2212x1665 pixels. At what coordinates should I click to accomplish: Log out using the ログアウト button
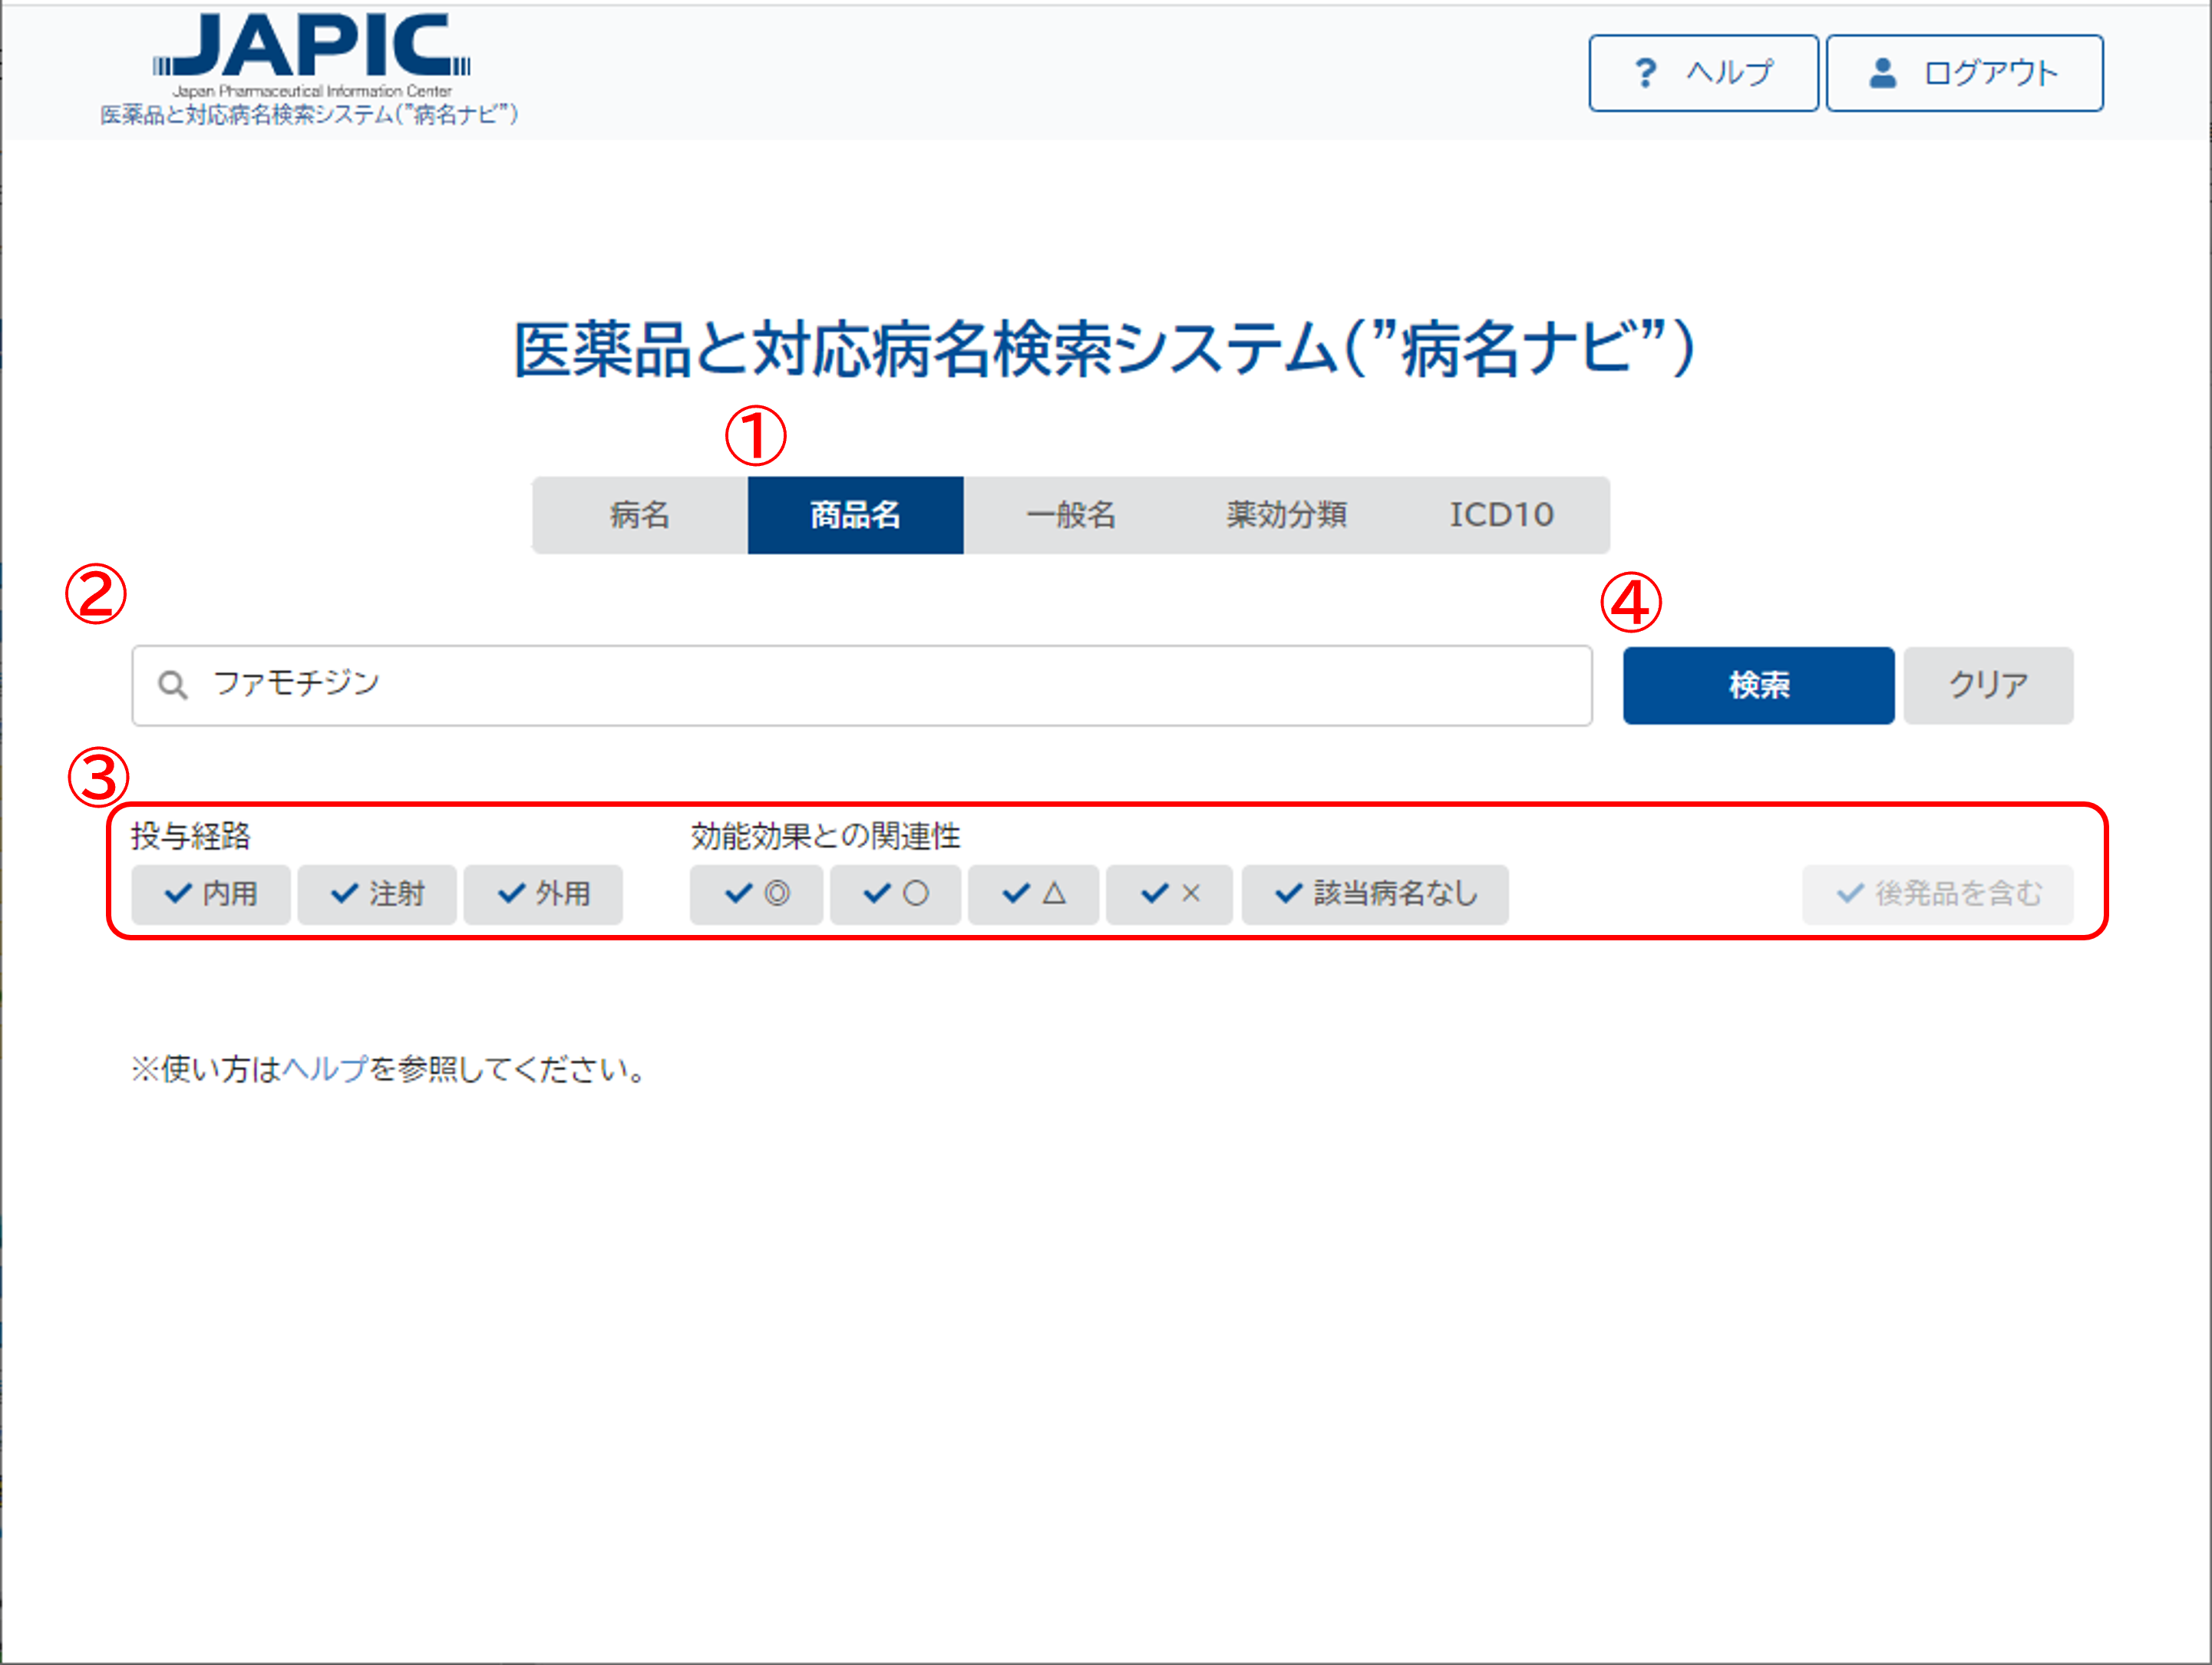pos(1964,73)
